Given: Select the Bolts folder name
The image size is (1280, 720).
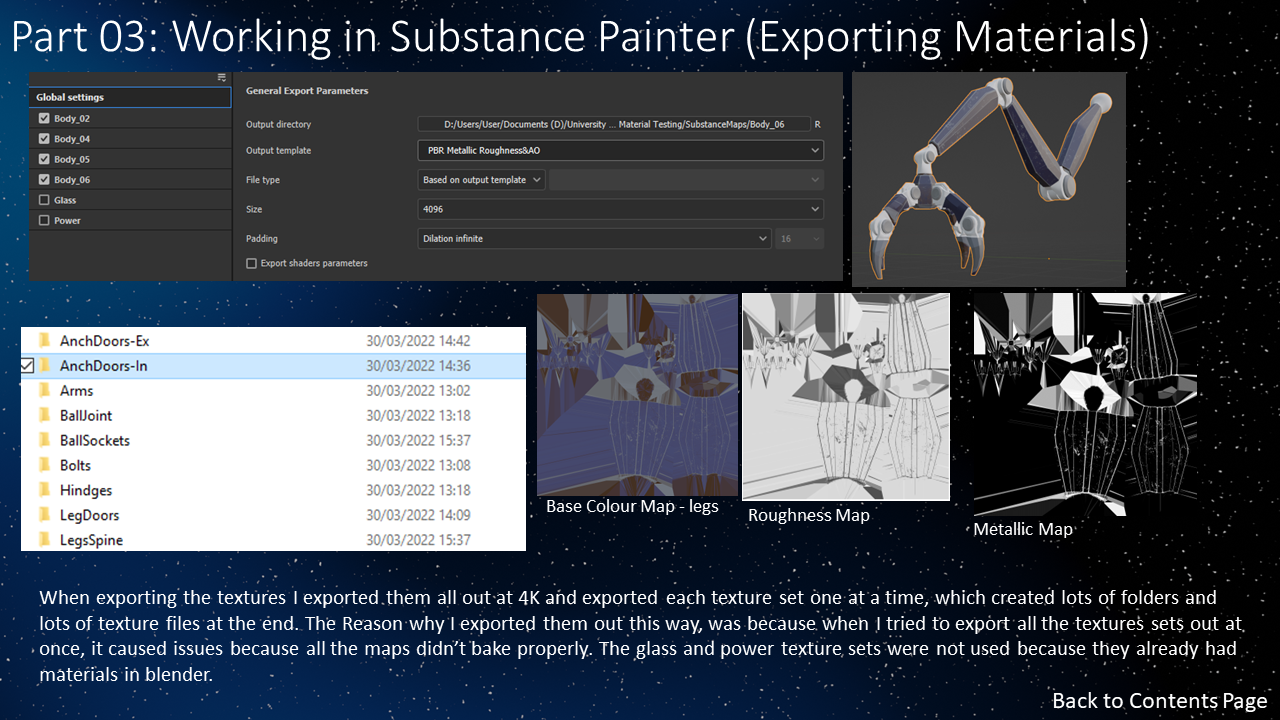Looking at the screenshot, I should 75,465.
